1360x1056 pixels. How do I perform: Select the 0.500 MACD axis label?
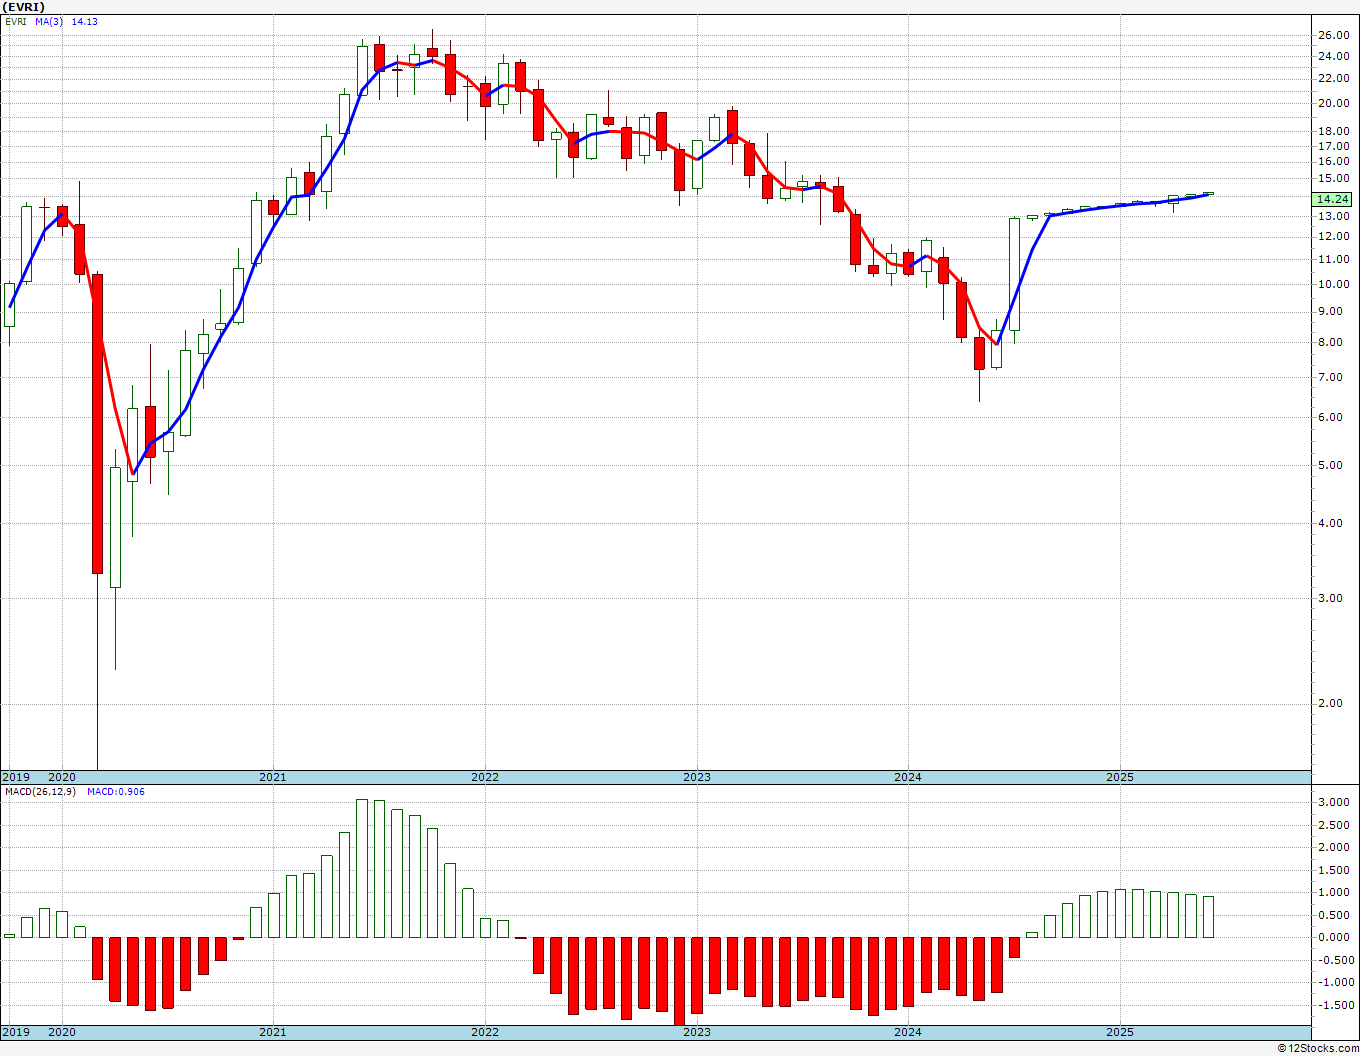(1334, 915)
